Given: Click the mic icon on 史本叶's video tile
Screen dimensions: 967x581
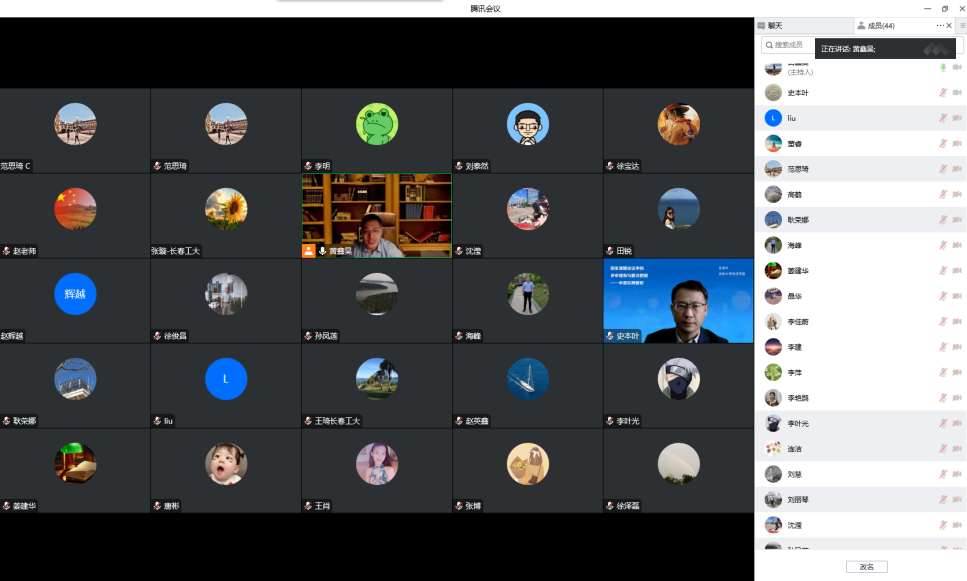Looking at the screenshot, I should pos(610,336).
